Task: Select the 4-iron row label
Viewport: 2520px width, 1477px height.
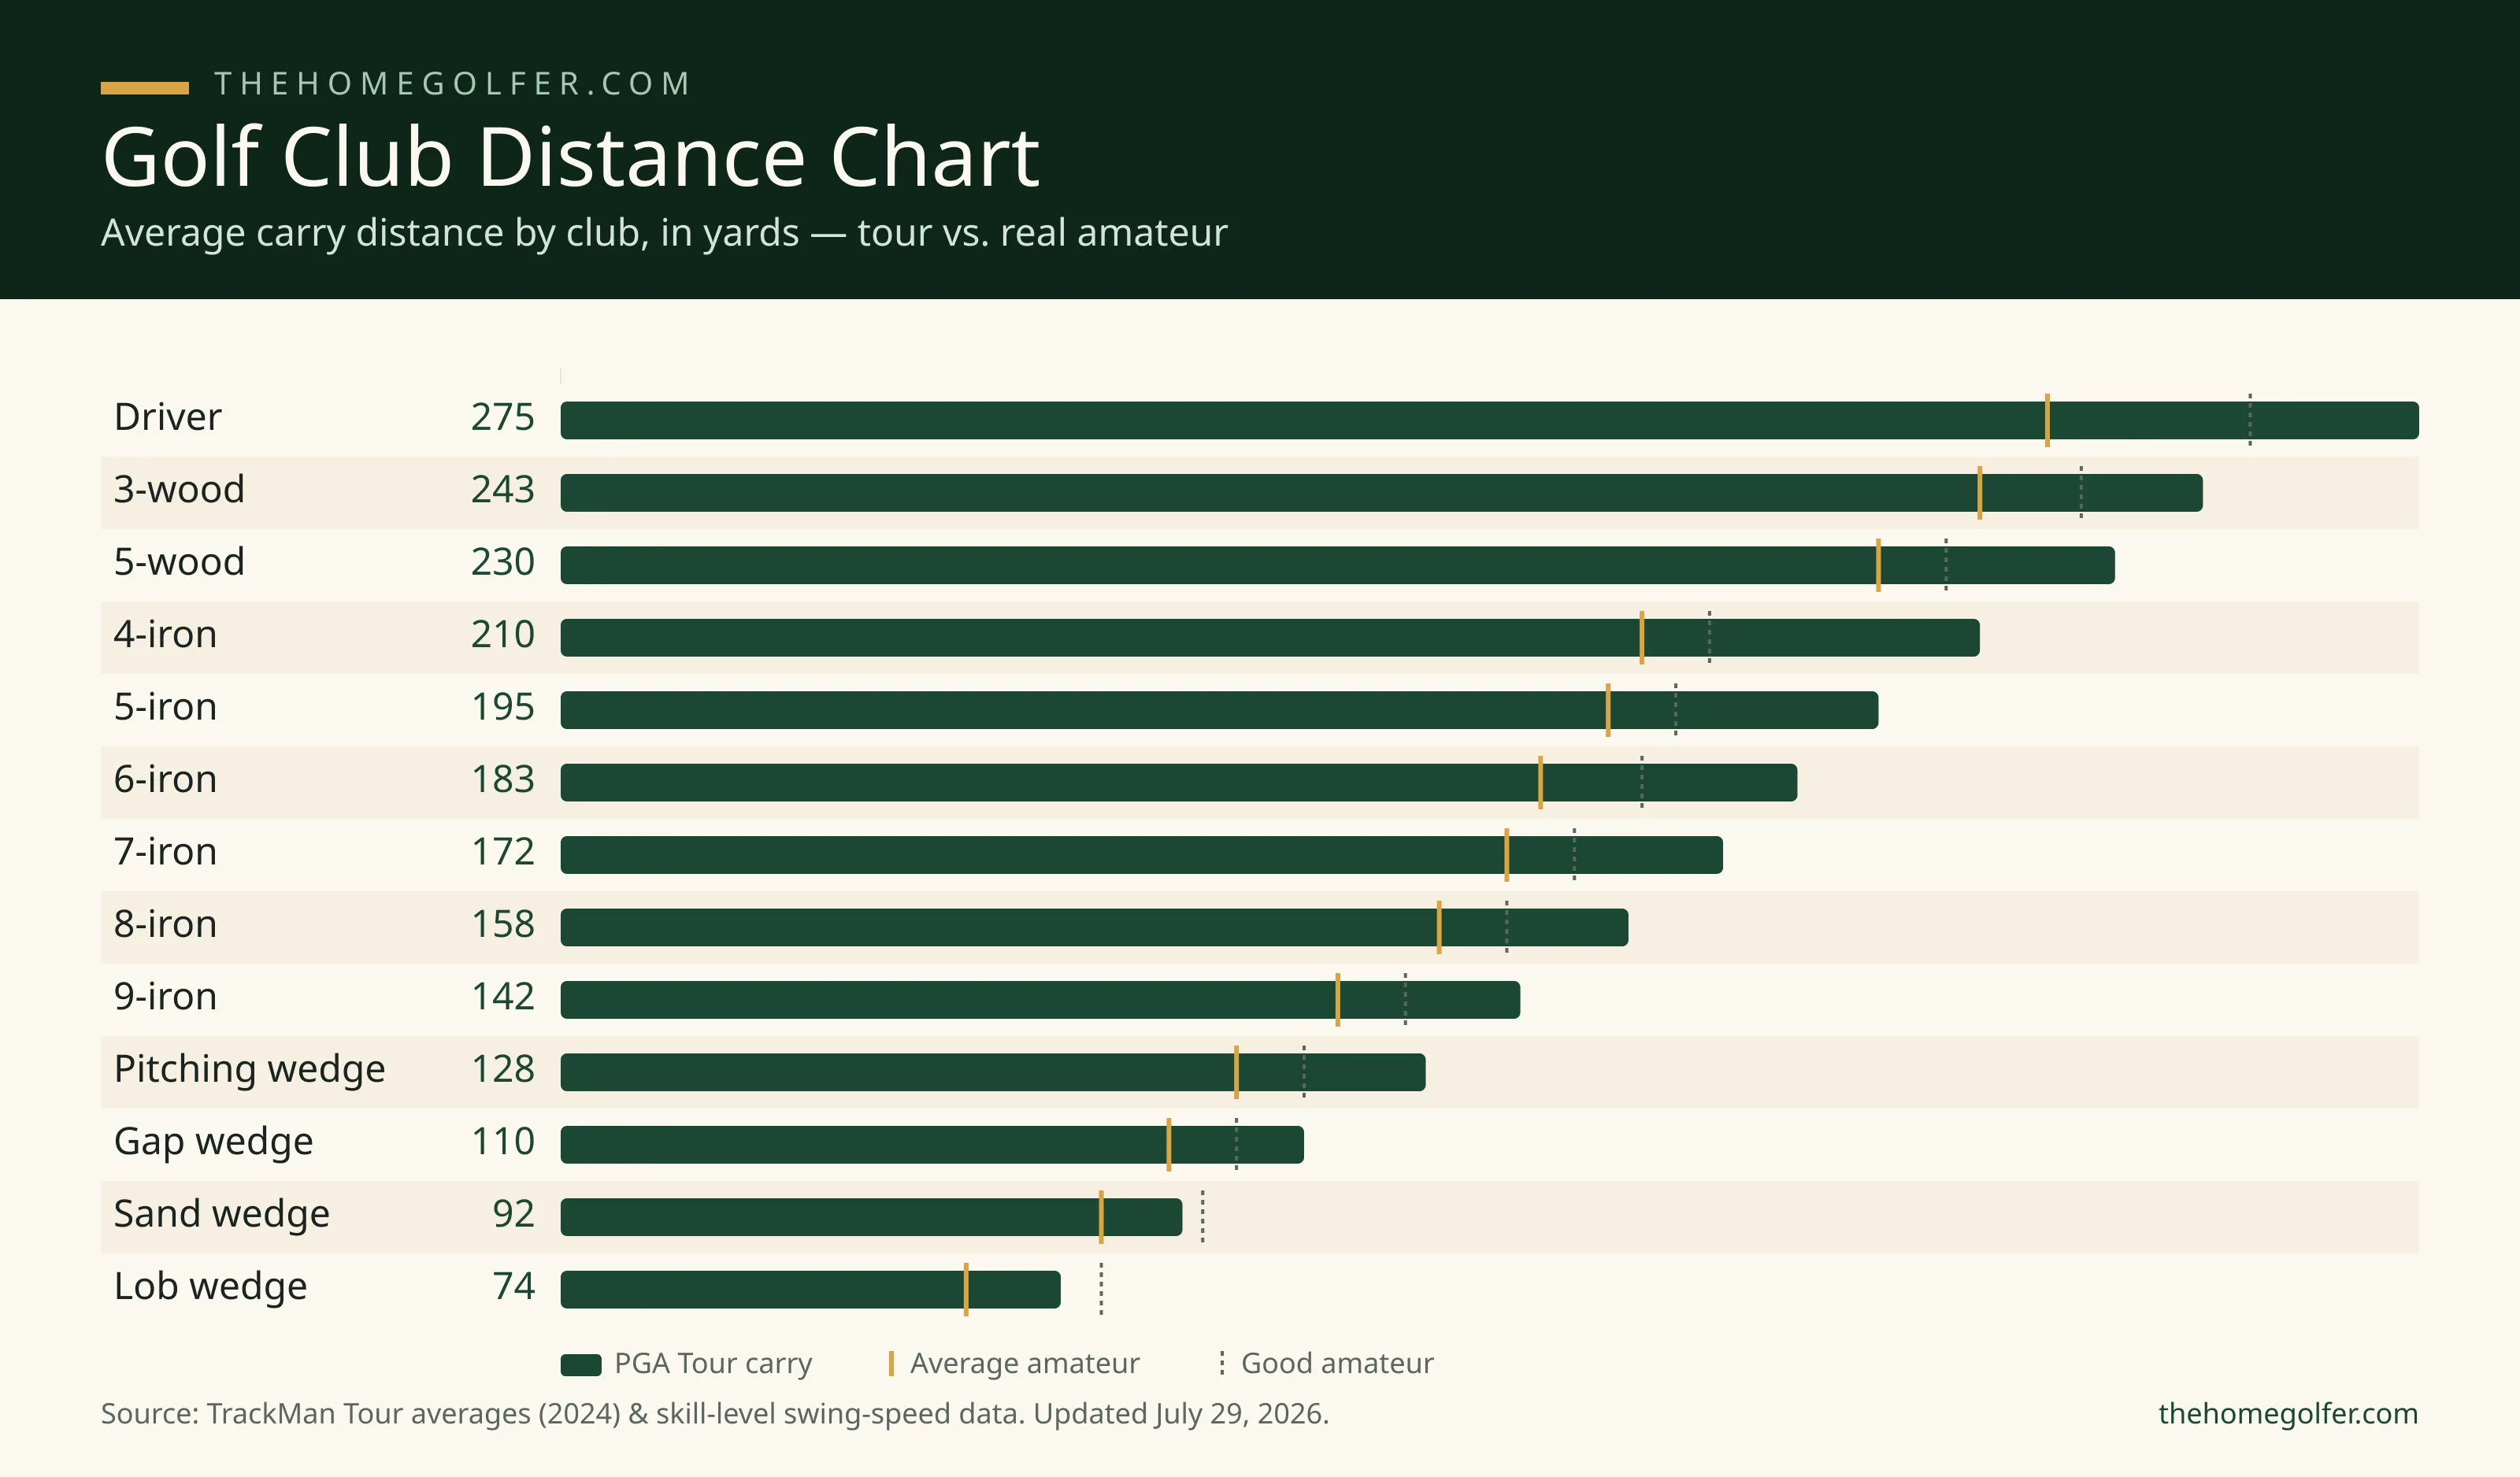Action: (165, 634)
